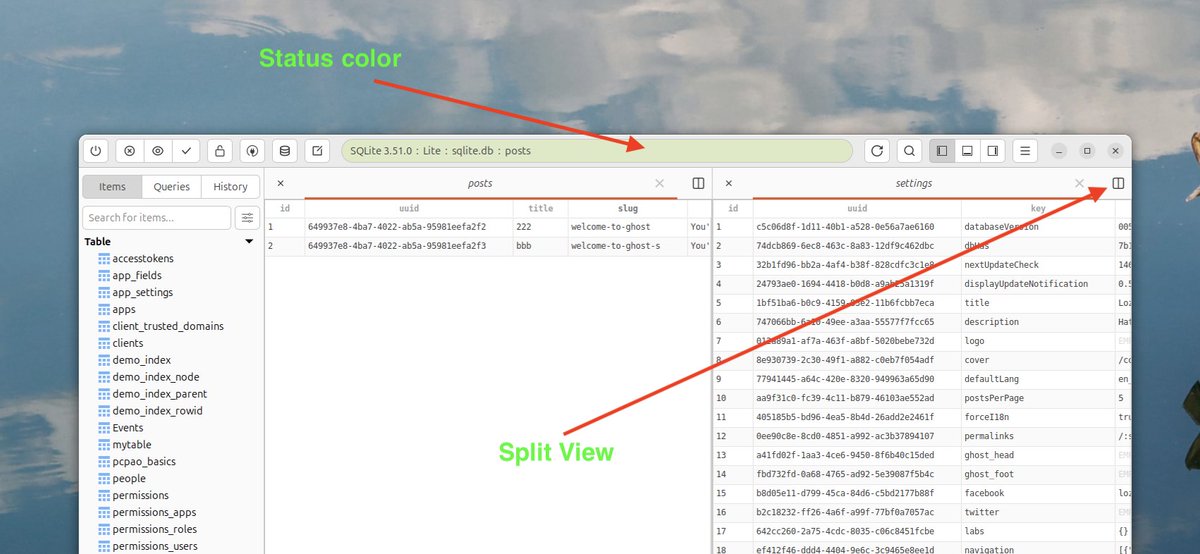
Task: Select the displayUpdateNotification key cell
Action: click(1038, 284)
